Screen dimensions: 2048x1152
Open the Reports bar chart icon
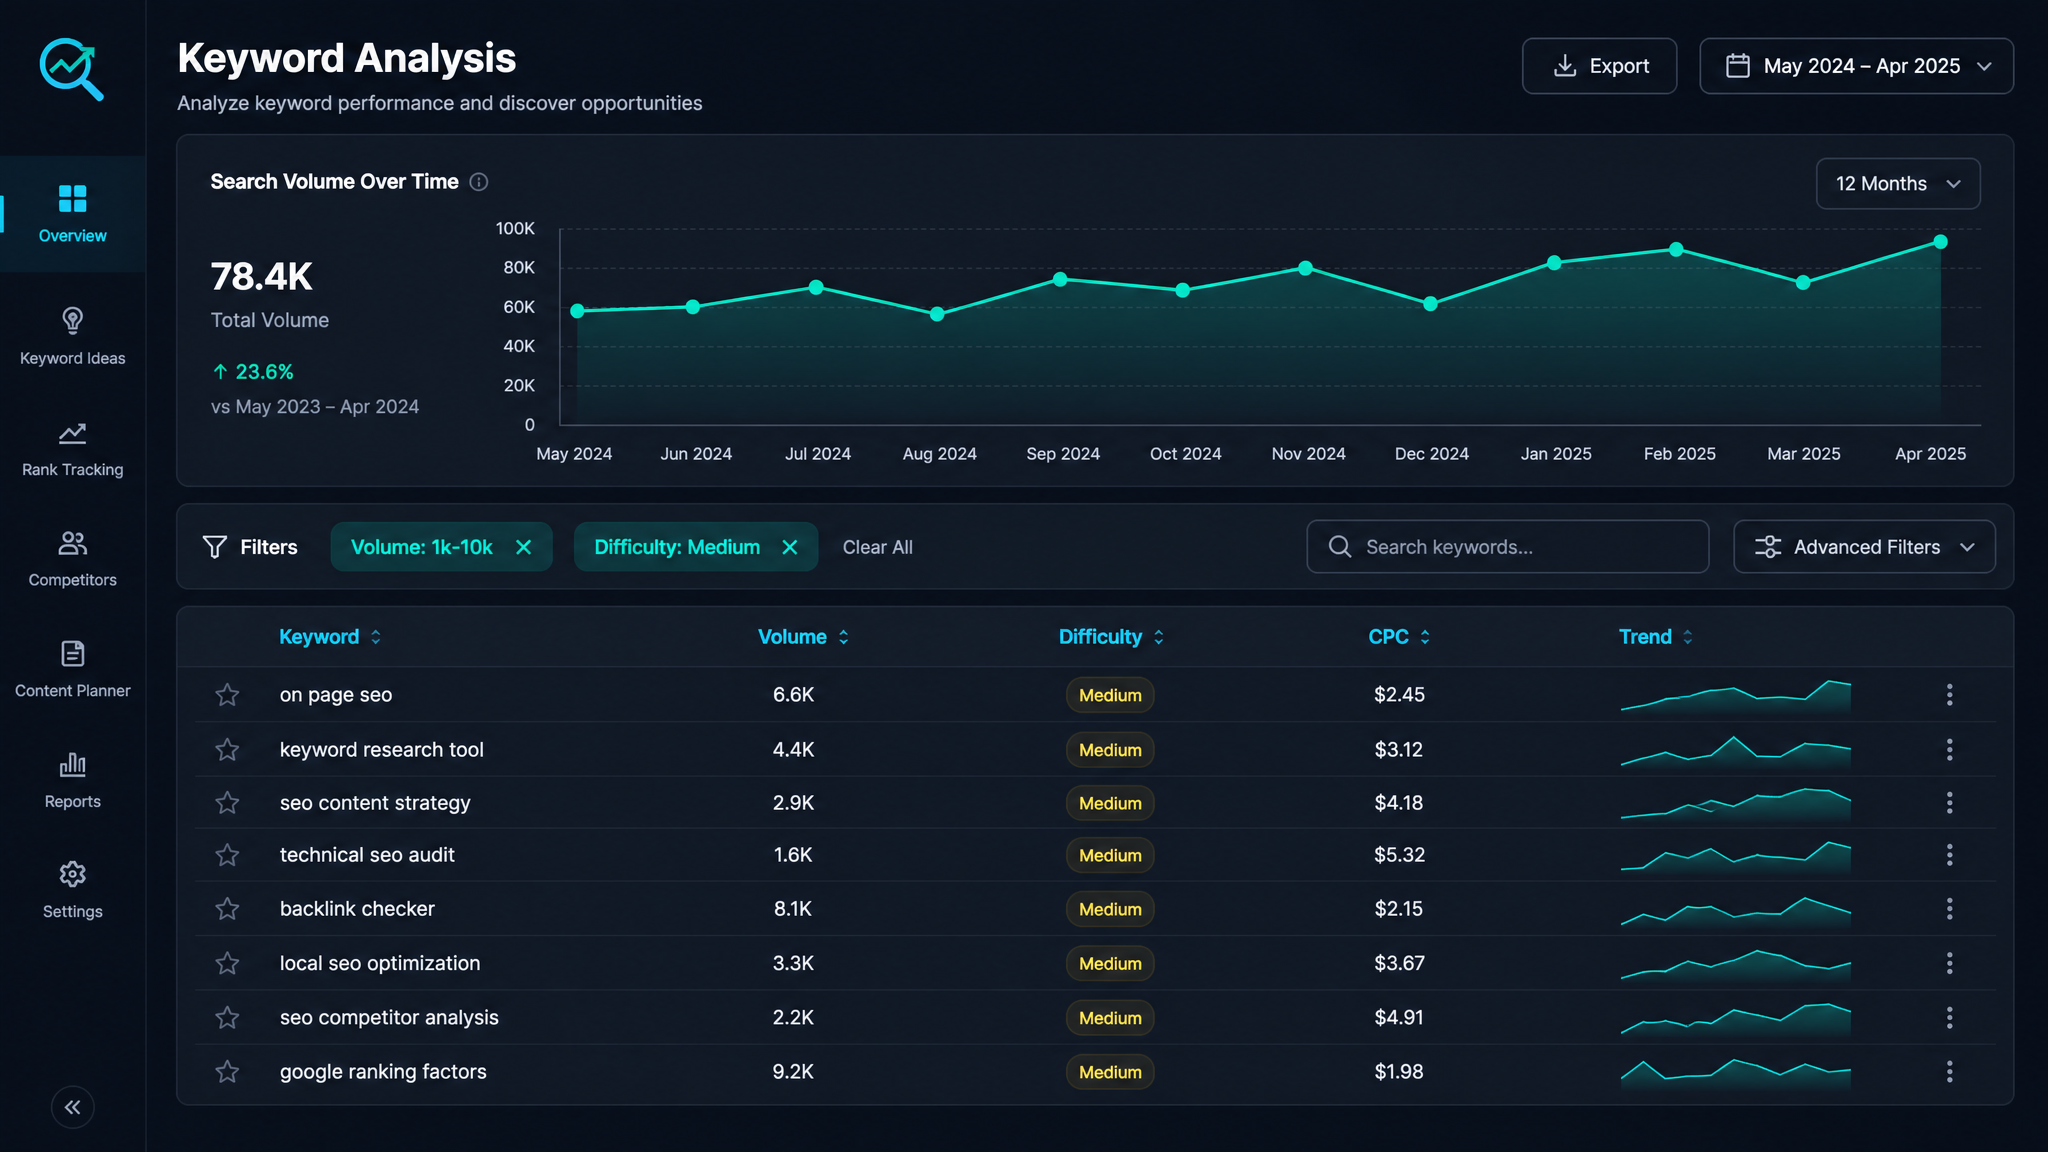[x=72, y=765]
